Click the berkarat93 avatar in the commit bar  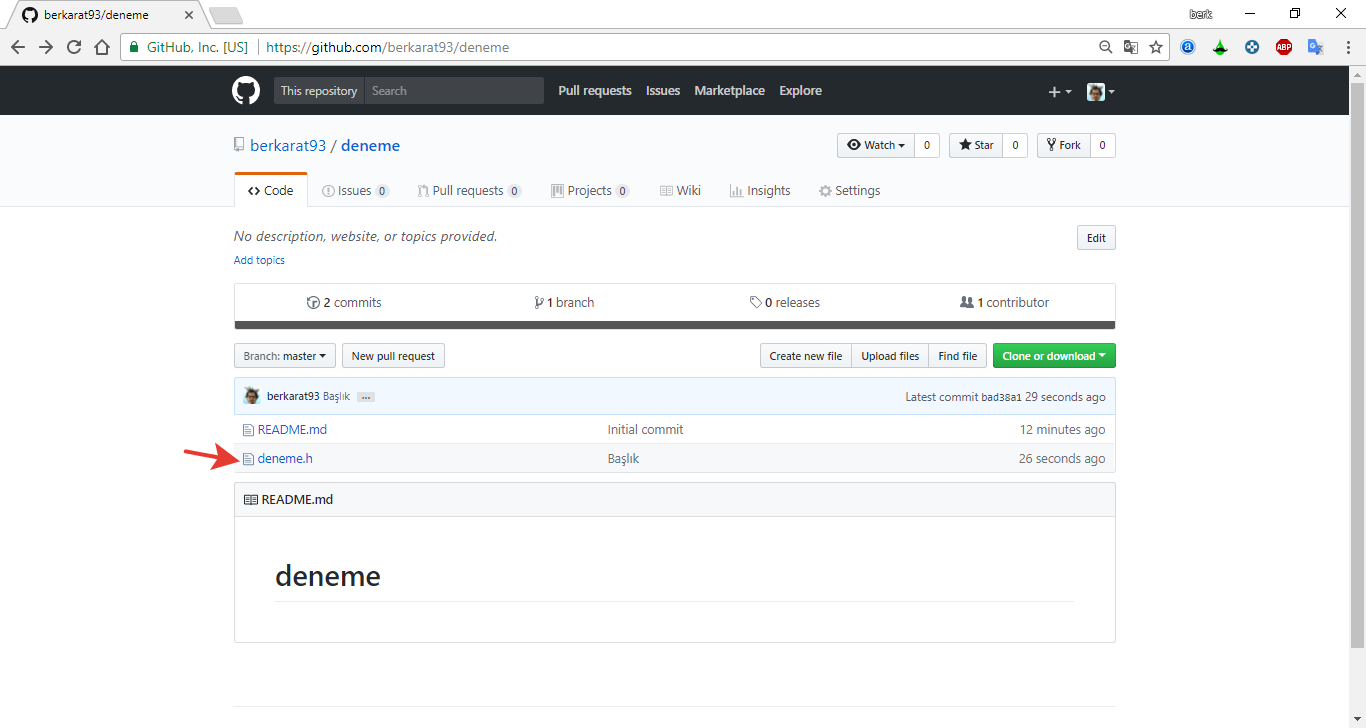(252, 396)
